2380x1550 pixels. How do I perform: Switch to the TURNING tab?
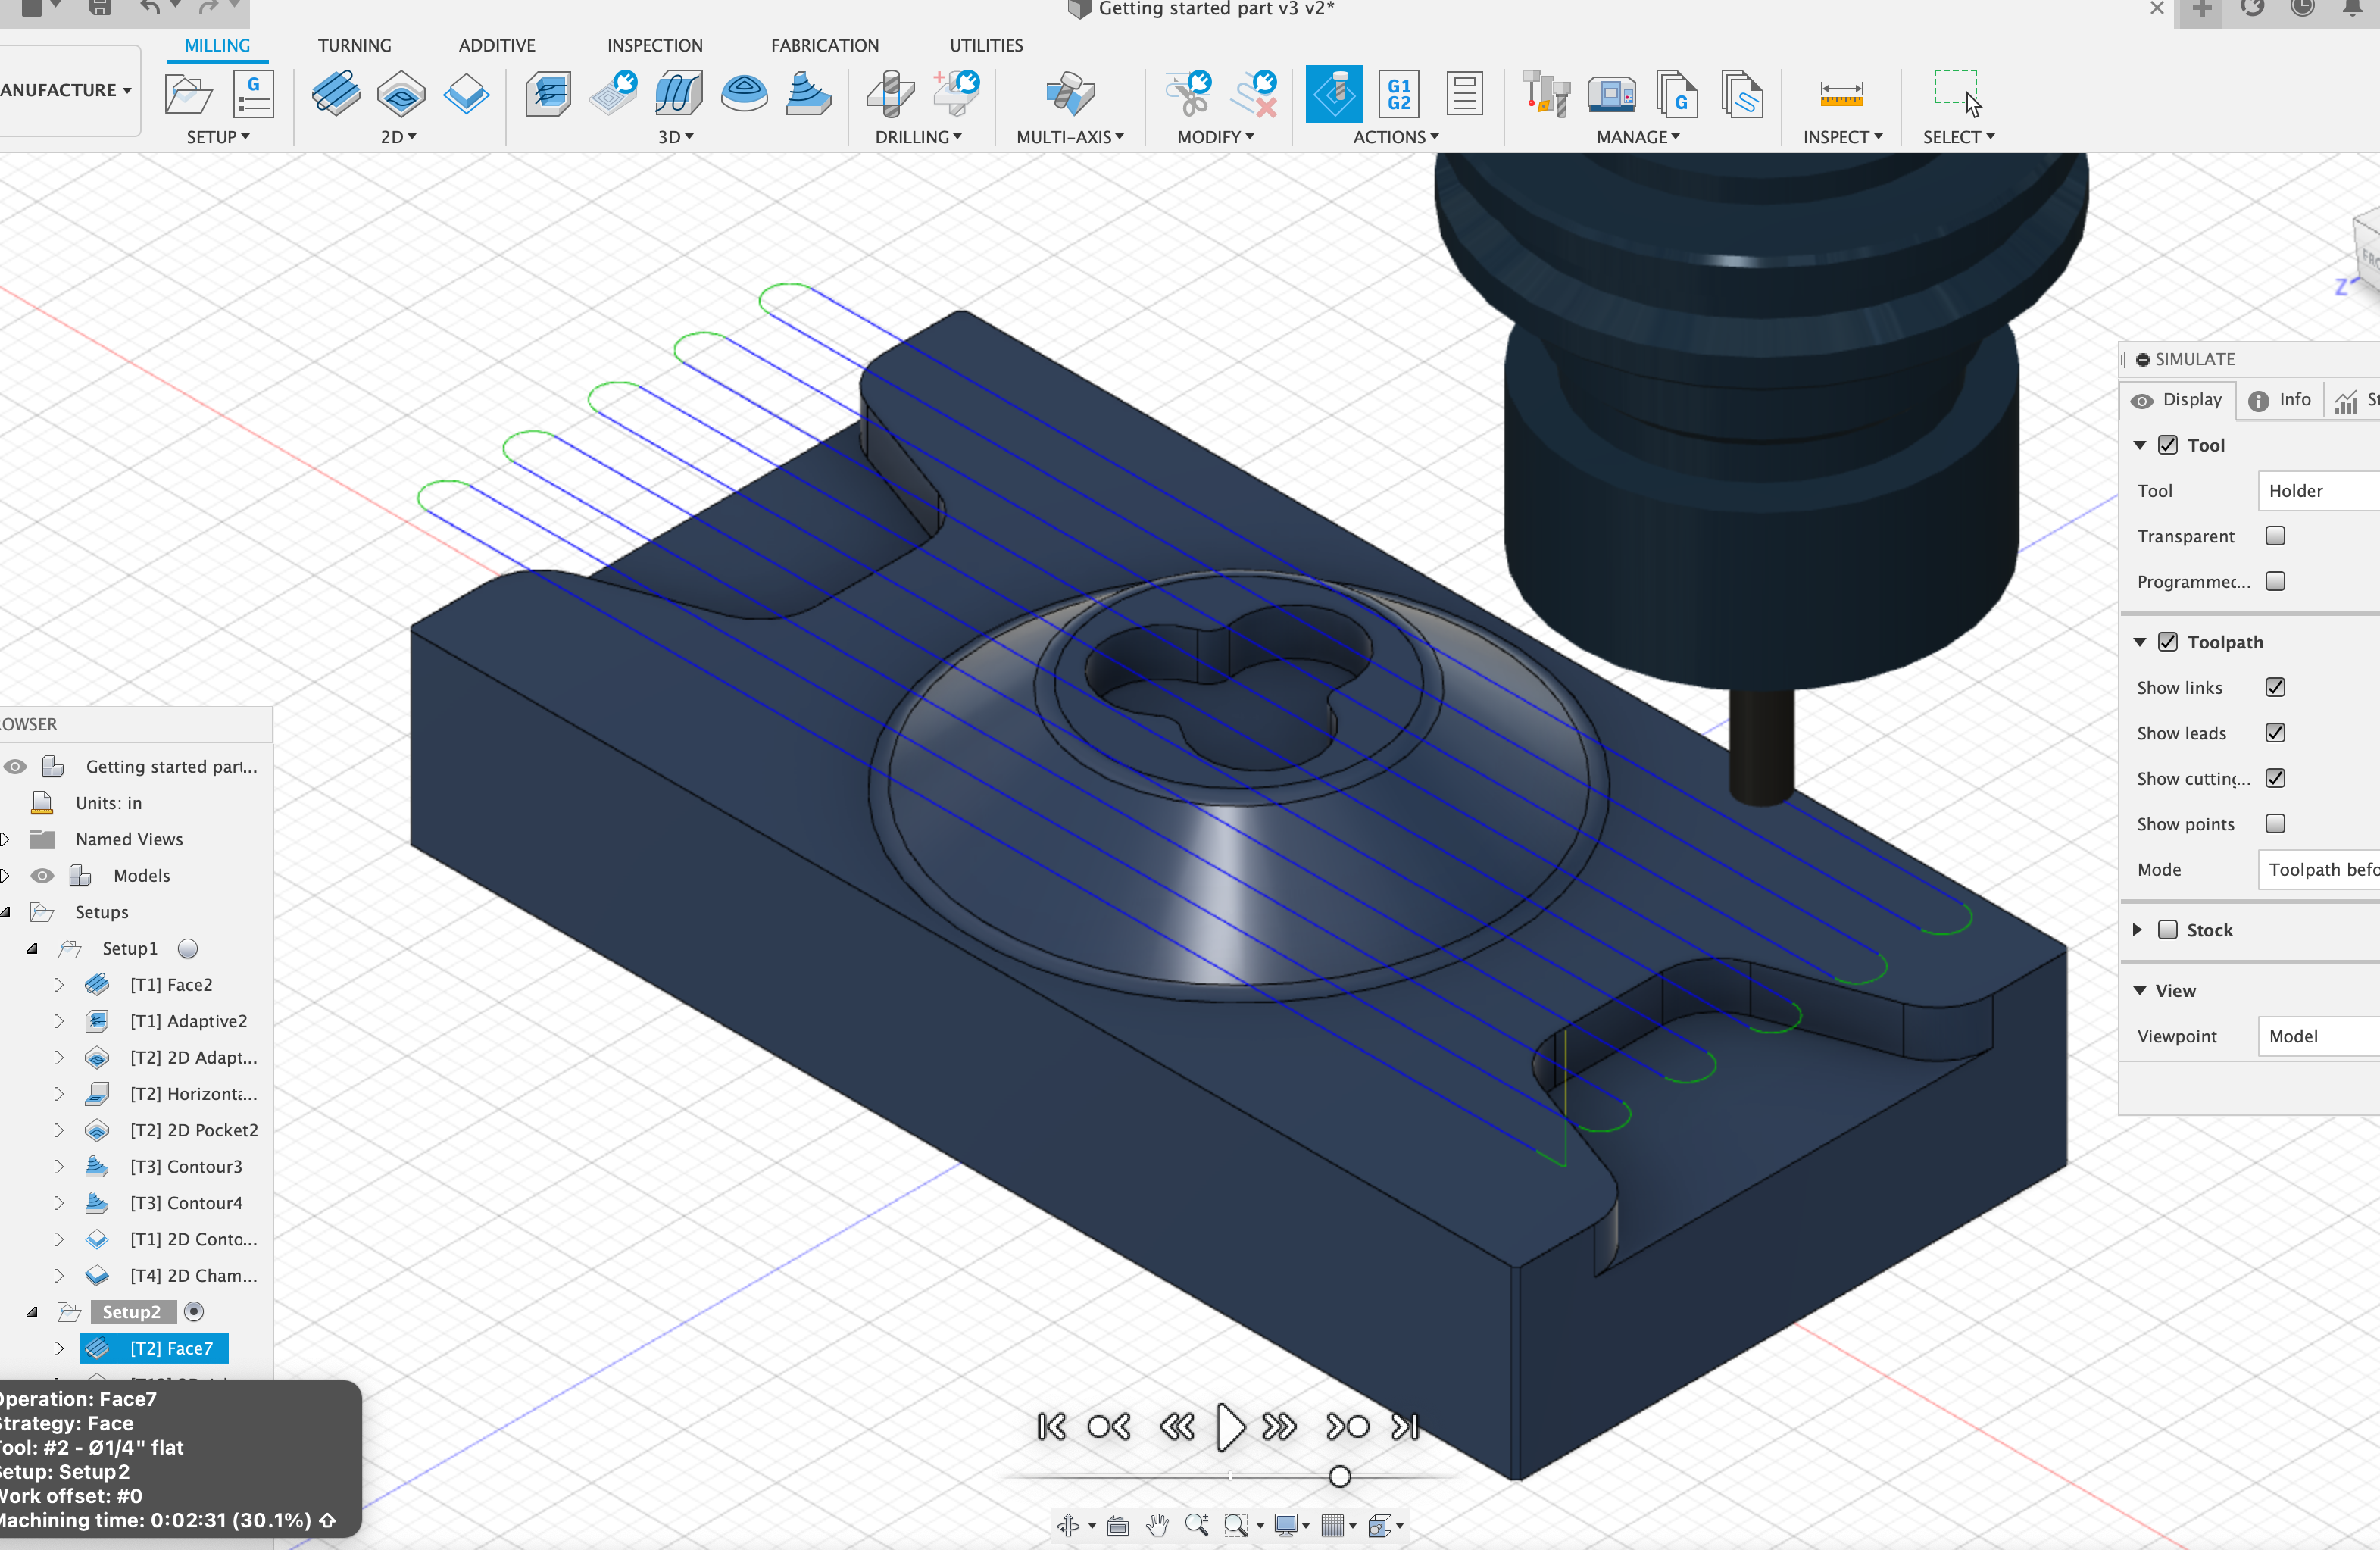354,45
